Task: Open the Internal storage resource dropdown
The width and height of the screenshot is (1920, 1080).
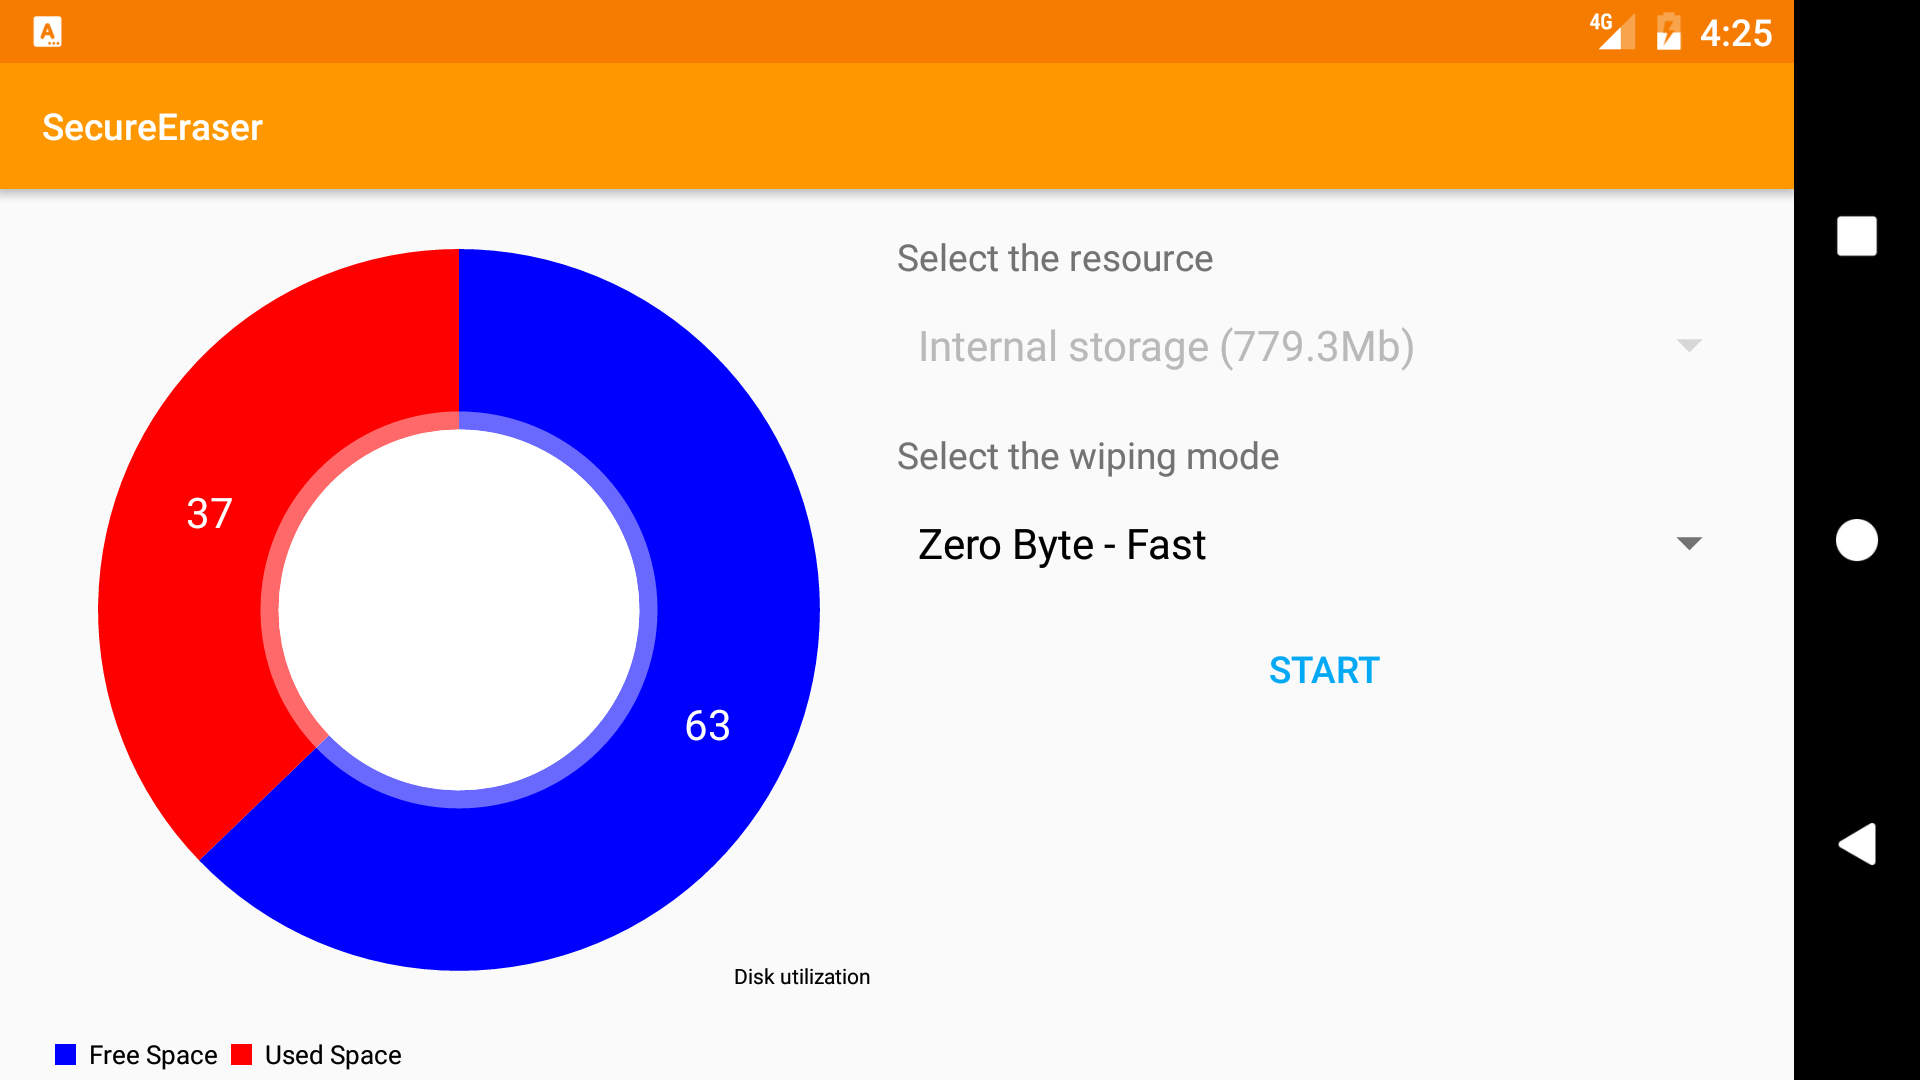Action: coord(1165,347)
